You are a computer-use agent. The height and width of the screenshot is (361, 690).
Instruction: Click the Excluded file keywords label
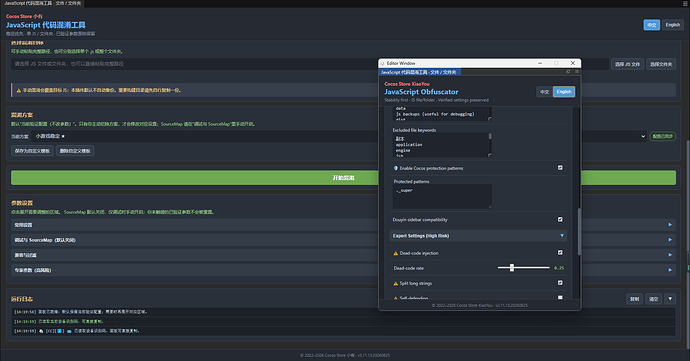(414, 130)
